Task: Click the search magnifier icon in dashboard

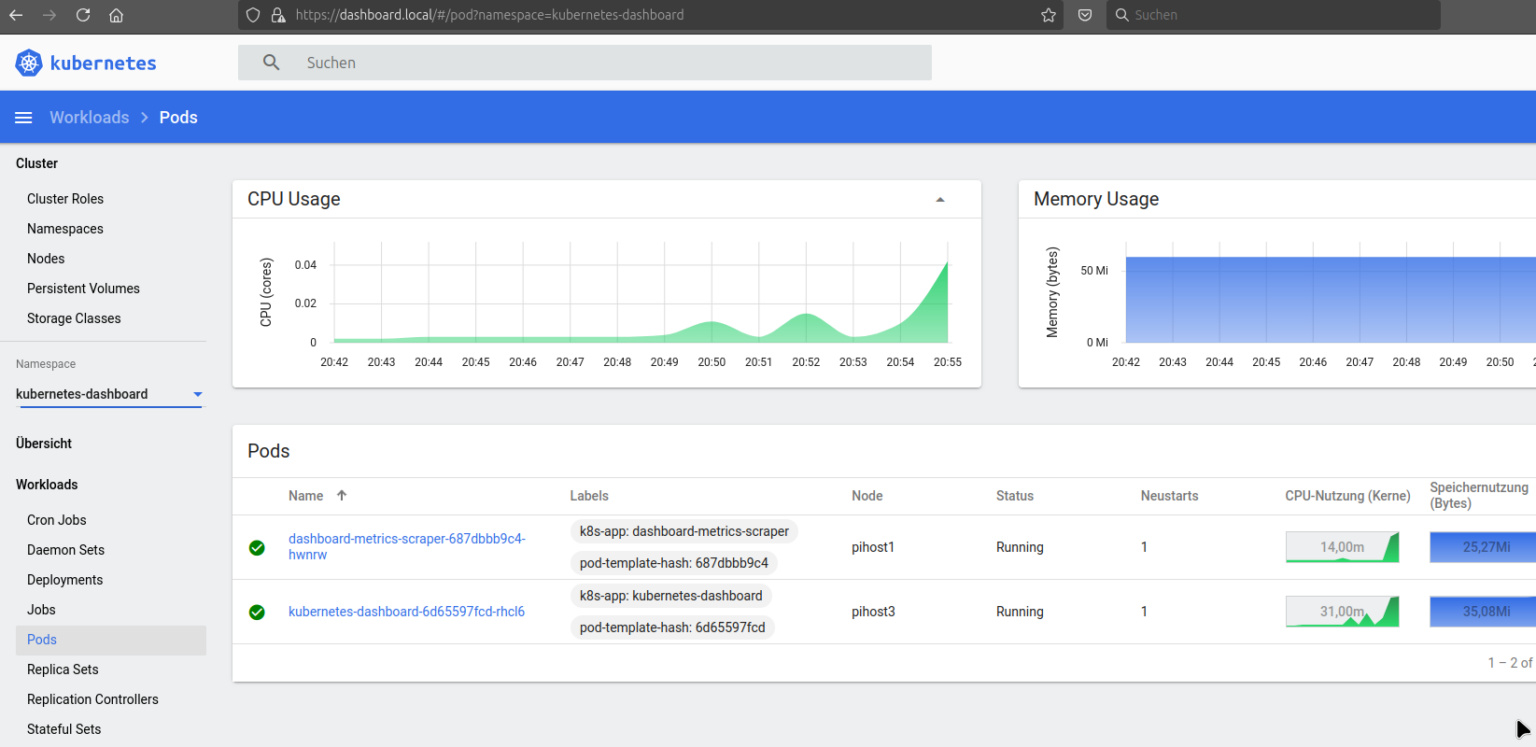Action: pyautogui.click(x=271, y=62)
